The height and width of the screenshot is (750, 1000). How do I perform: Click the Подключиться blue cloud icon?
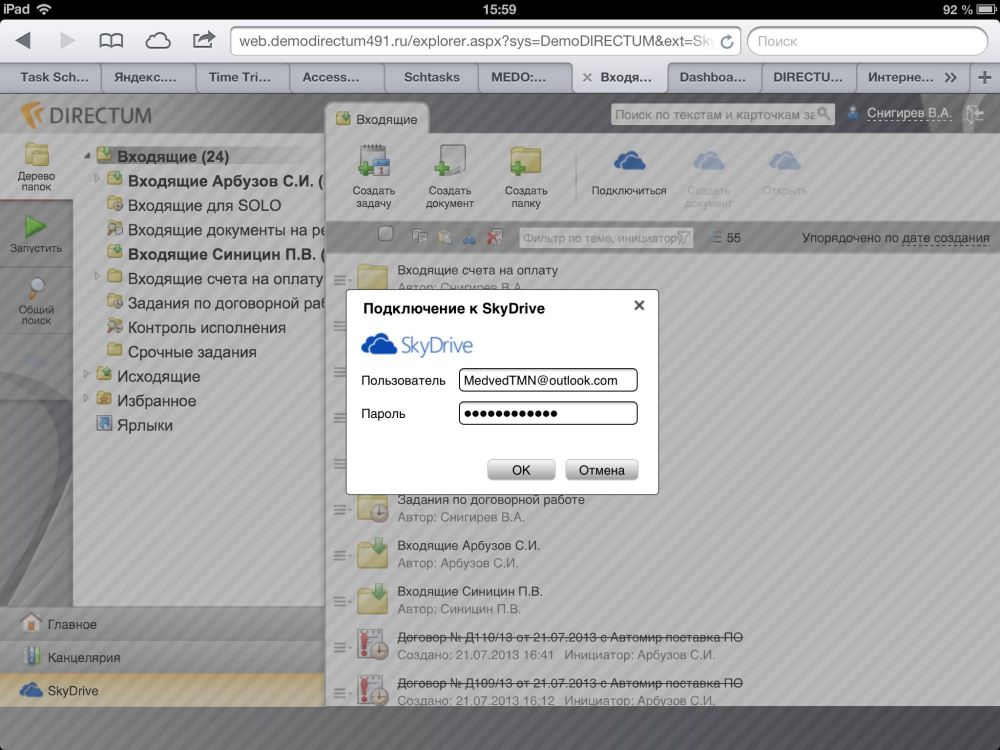[629, 161]
